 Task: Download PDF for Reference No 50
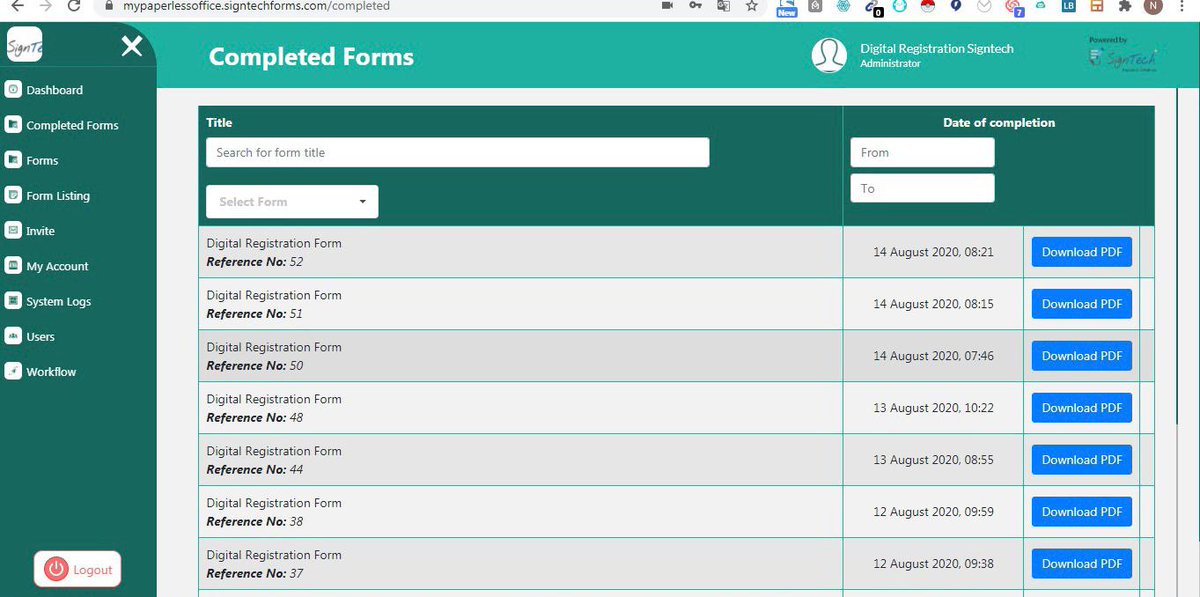(x=1082, y=356)
